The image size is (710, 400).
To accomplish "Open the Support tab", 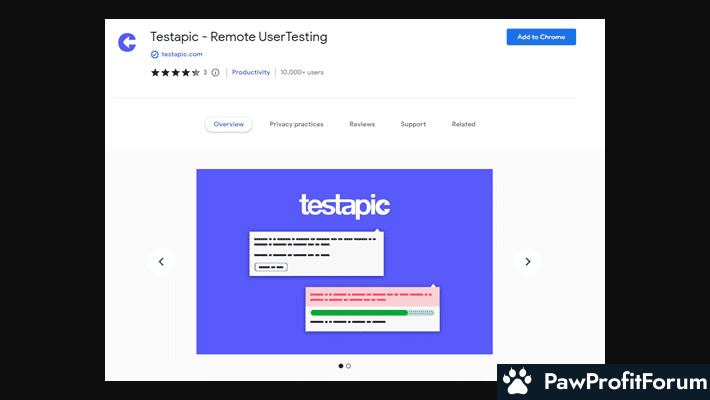I will 413,124.
